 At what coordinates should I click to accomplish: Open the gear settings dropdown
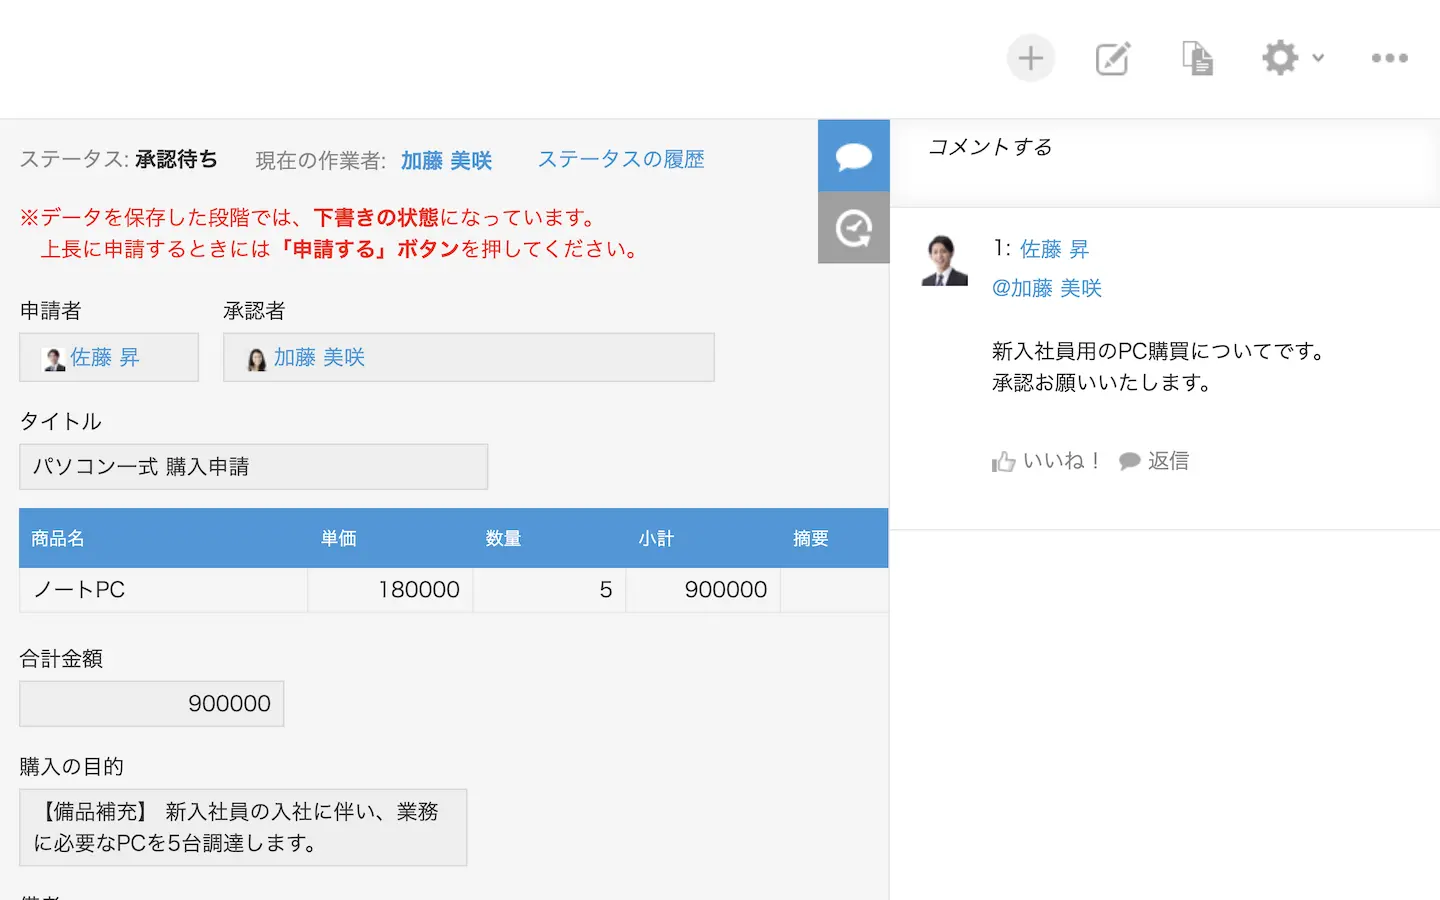point(1291,59)
